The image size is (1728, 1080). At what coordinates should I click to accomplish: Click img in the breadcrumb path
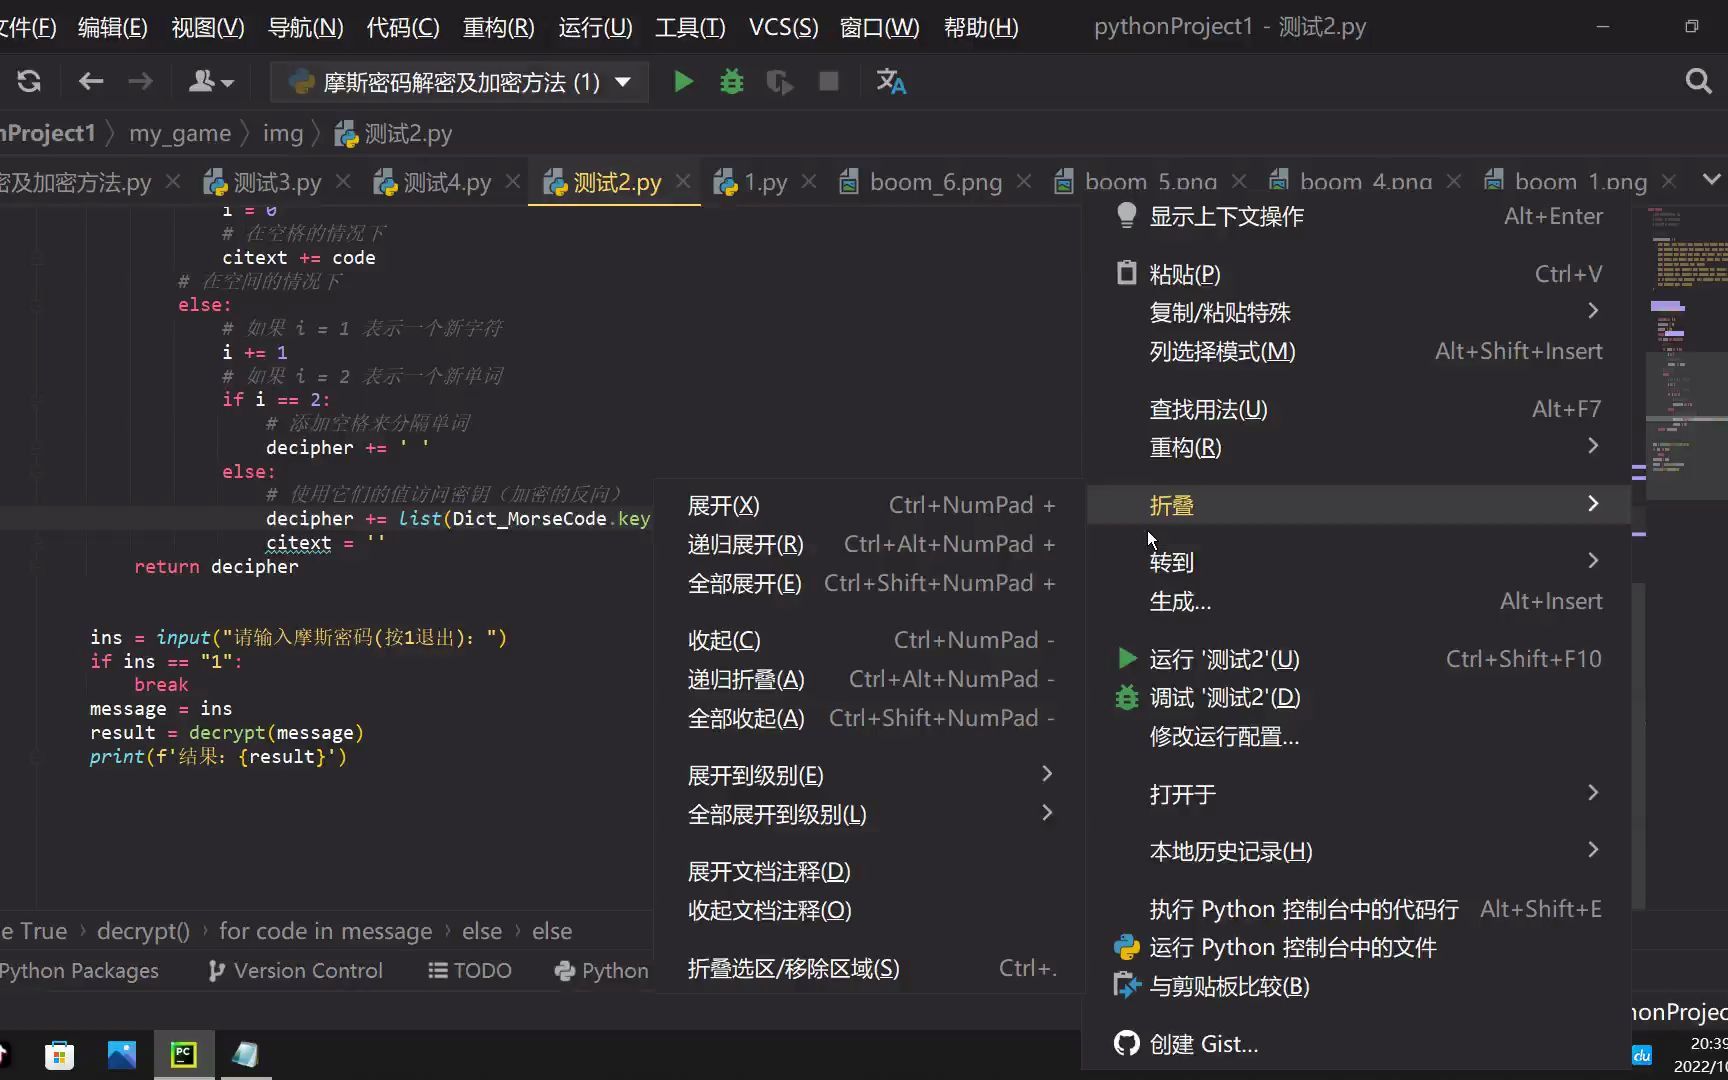pyautogui.click(x=283, y=133)
